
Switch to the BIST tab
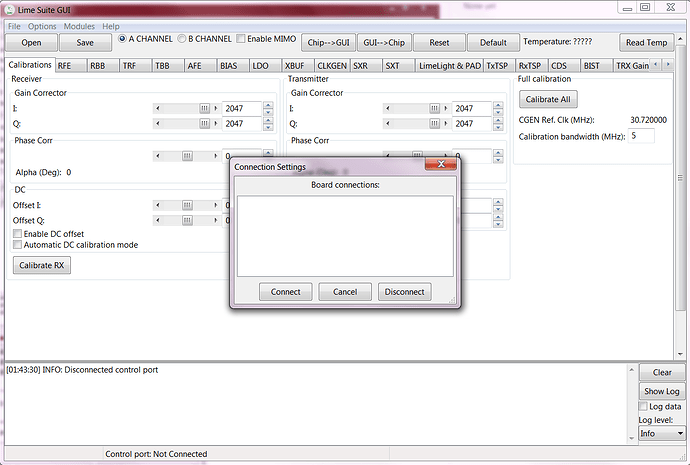tap(597, 66)
